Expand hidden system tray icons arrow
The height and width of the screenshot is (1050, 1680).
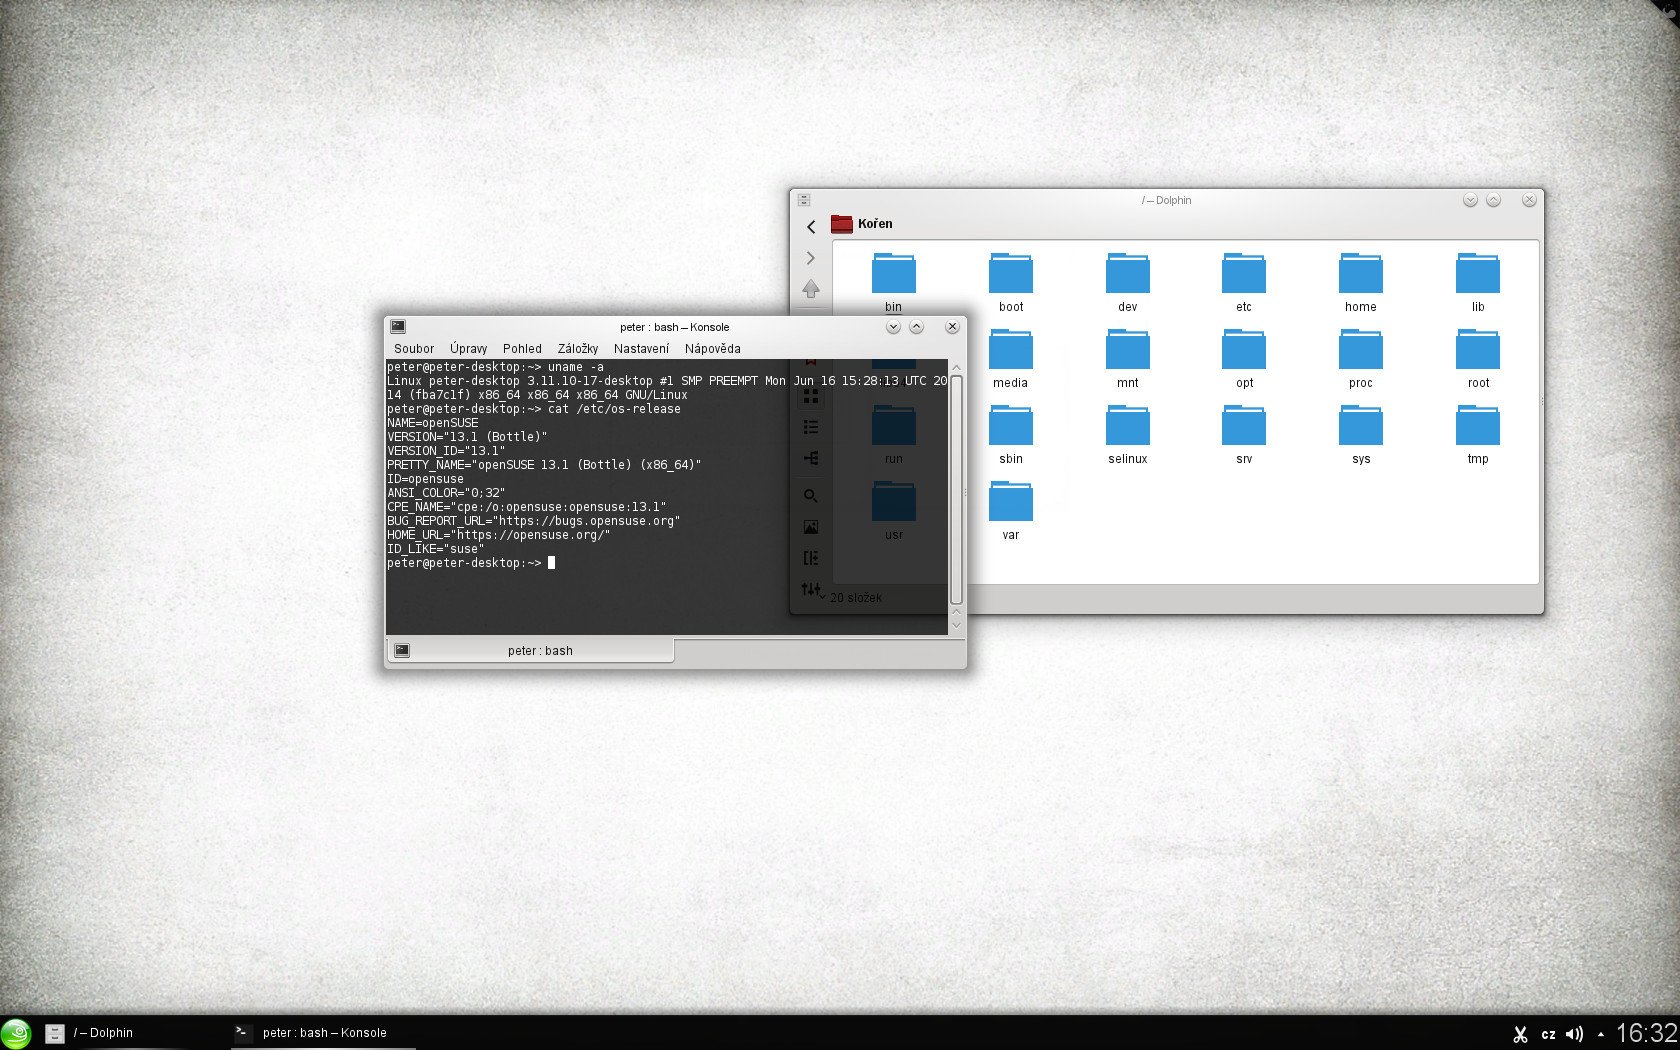click(x=1601, y=1034)
